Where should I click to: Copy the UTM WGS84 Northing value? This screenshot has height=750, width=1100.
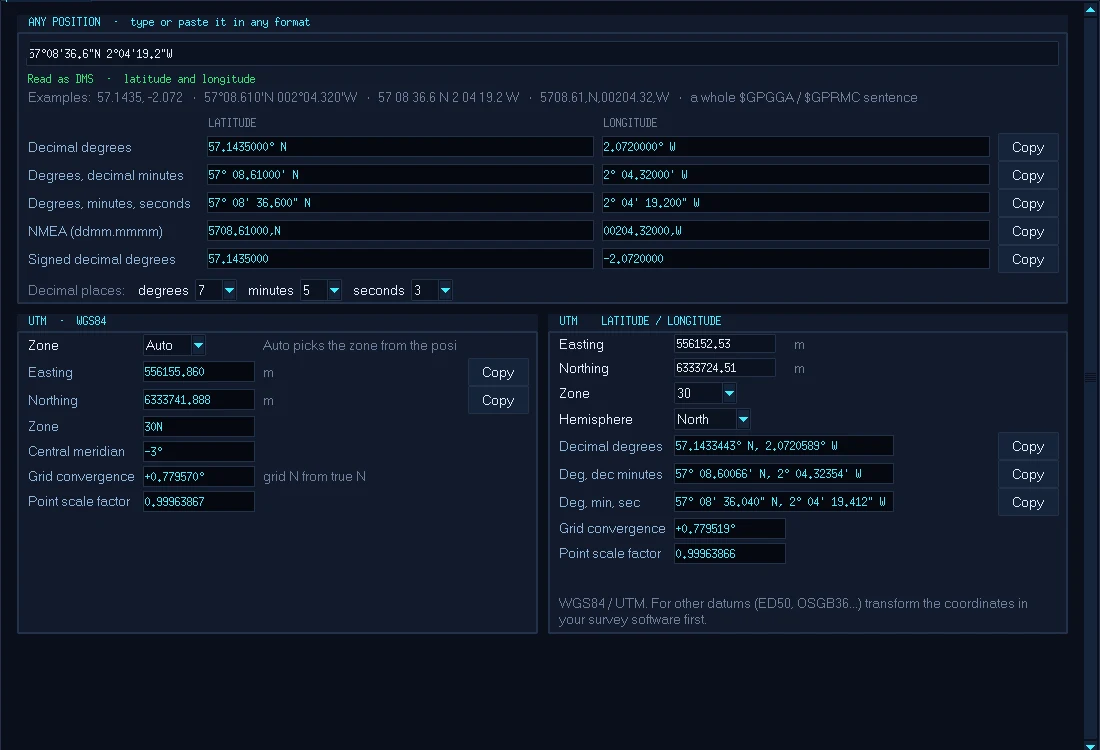point(498,401)
